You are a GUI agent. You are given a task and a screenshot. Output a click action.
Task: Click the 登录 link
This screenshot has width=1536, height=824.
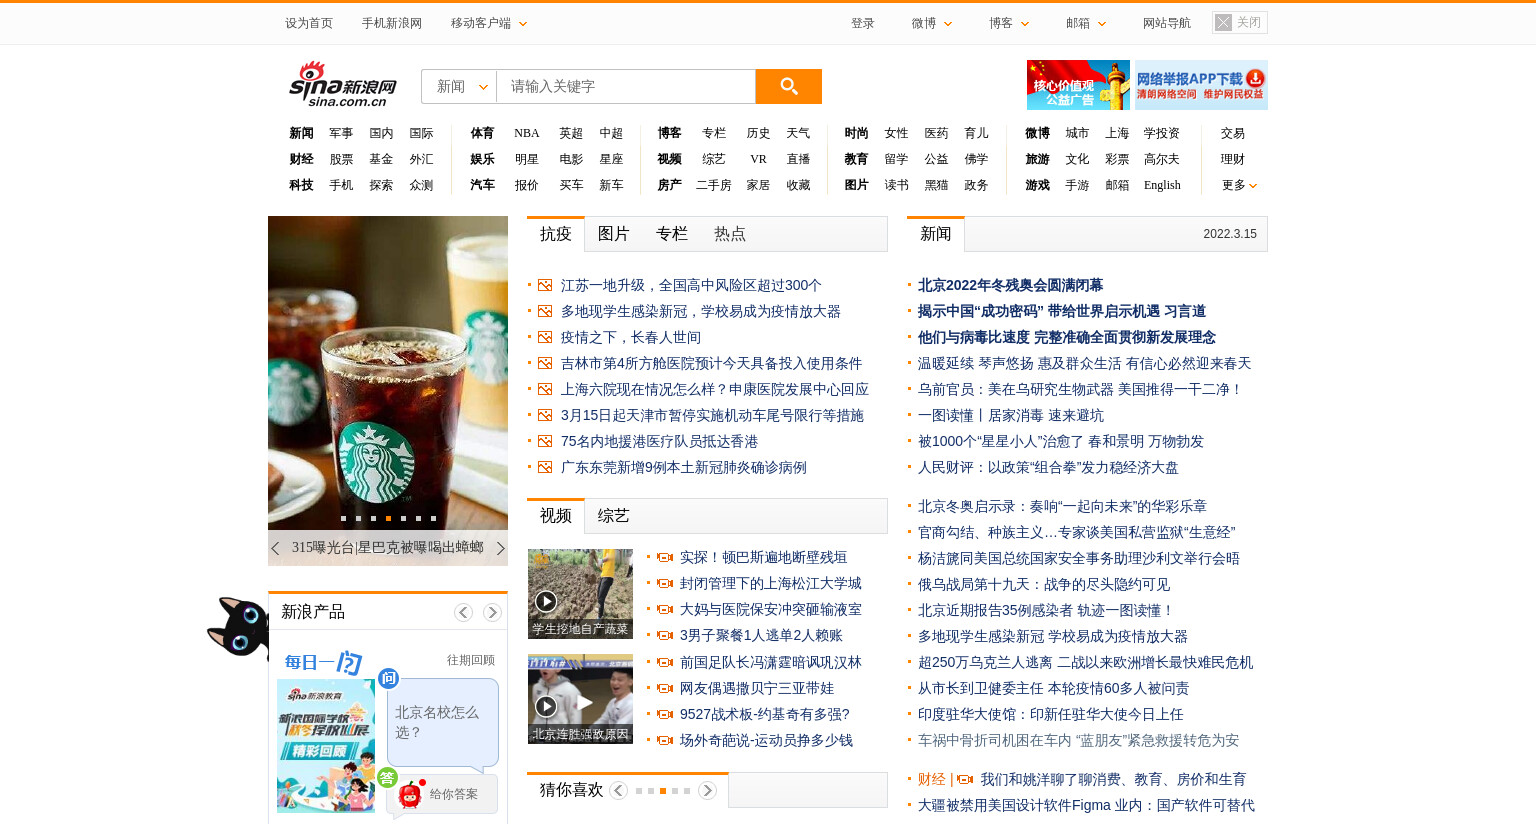click(863, 23)
